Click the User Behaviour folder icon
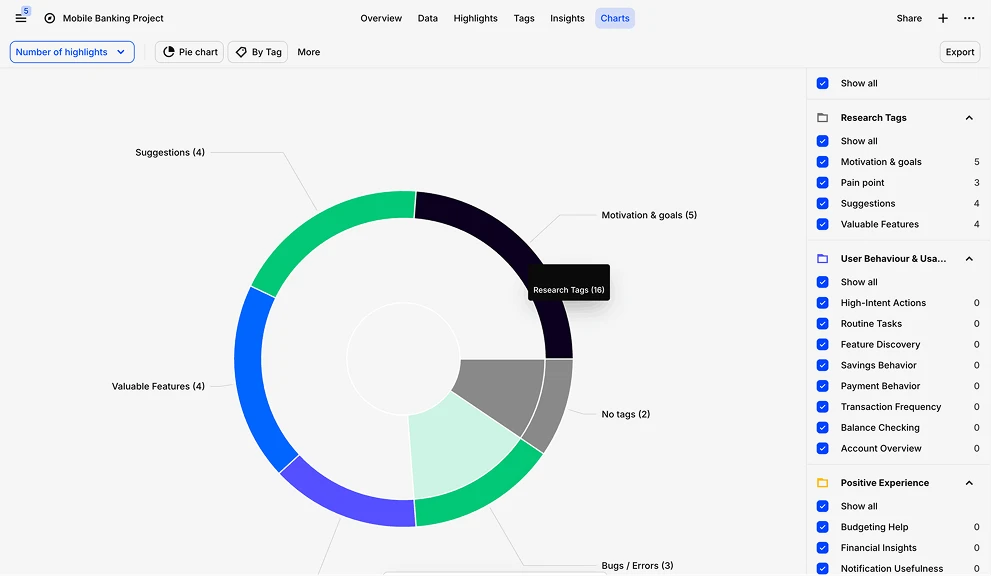The width and height of the screenshot is (991, 576). click(822, 258)
